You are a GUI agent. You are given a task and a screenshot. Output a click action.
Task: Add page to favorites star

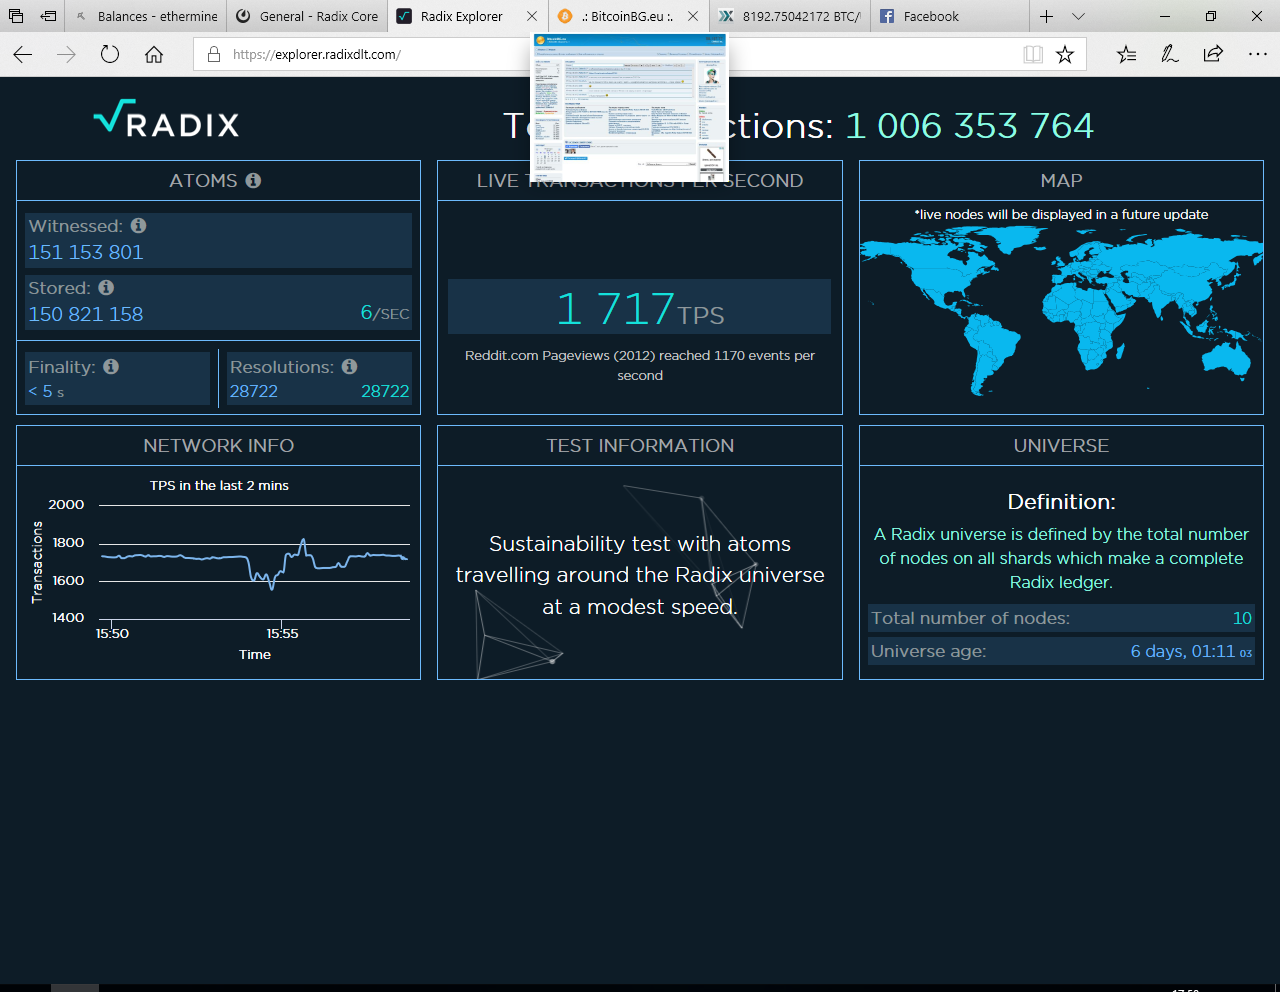(x=1065, y=54)
